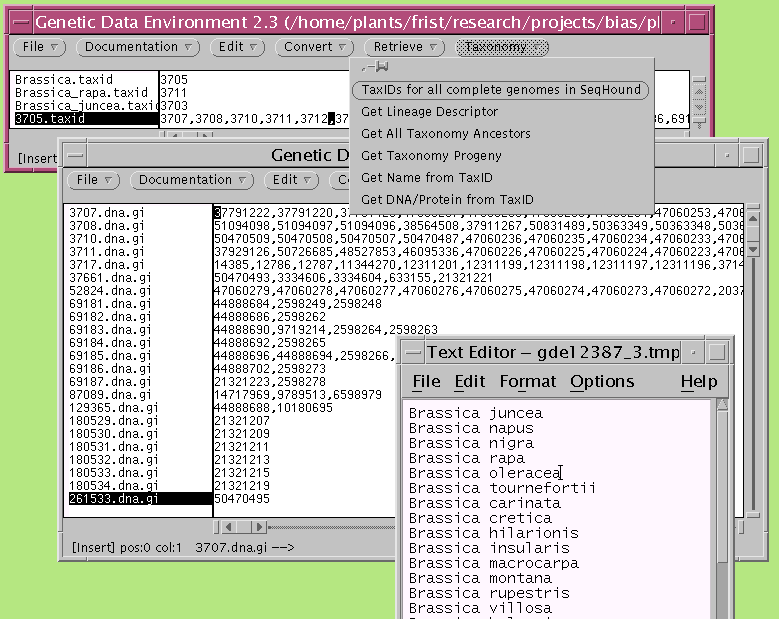Select Get DNA/Protein from TaxID
This screenshot has height=619, width=779.
[x=447, y=199]
